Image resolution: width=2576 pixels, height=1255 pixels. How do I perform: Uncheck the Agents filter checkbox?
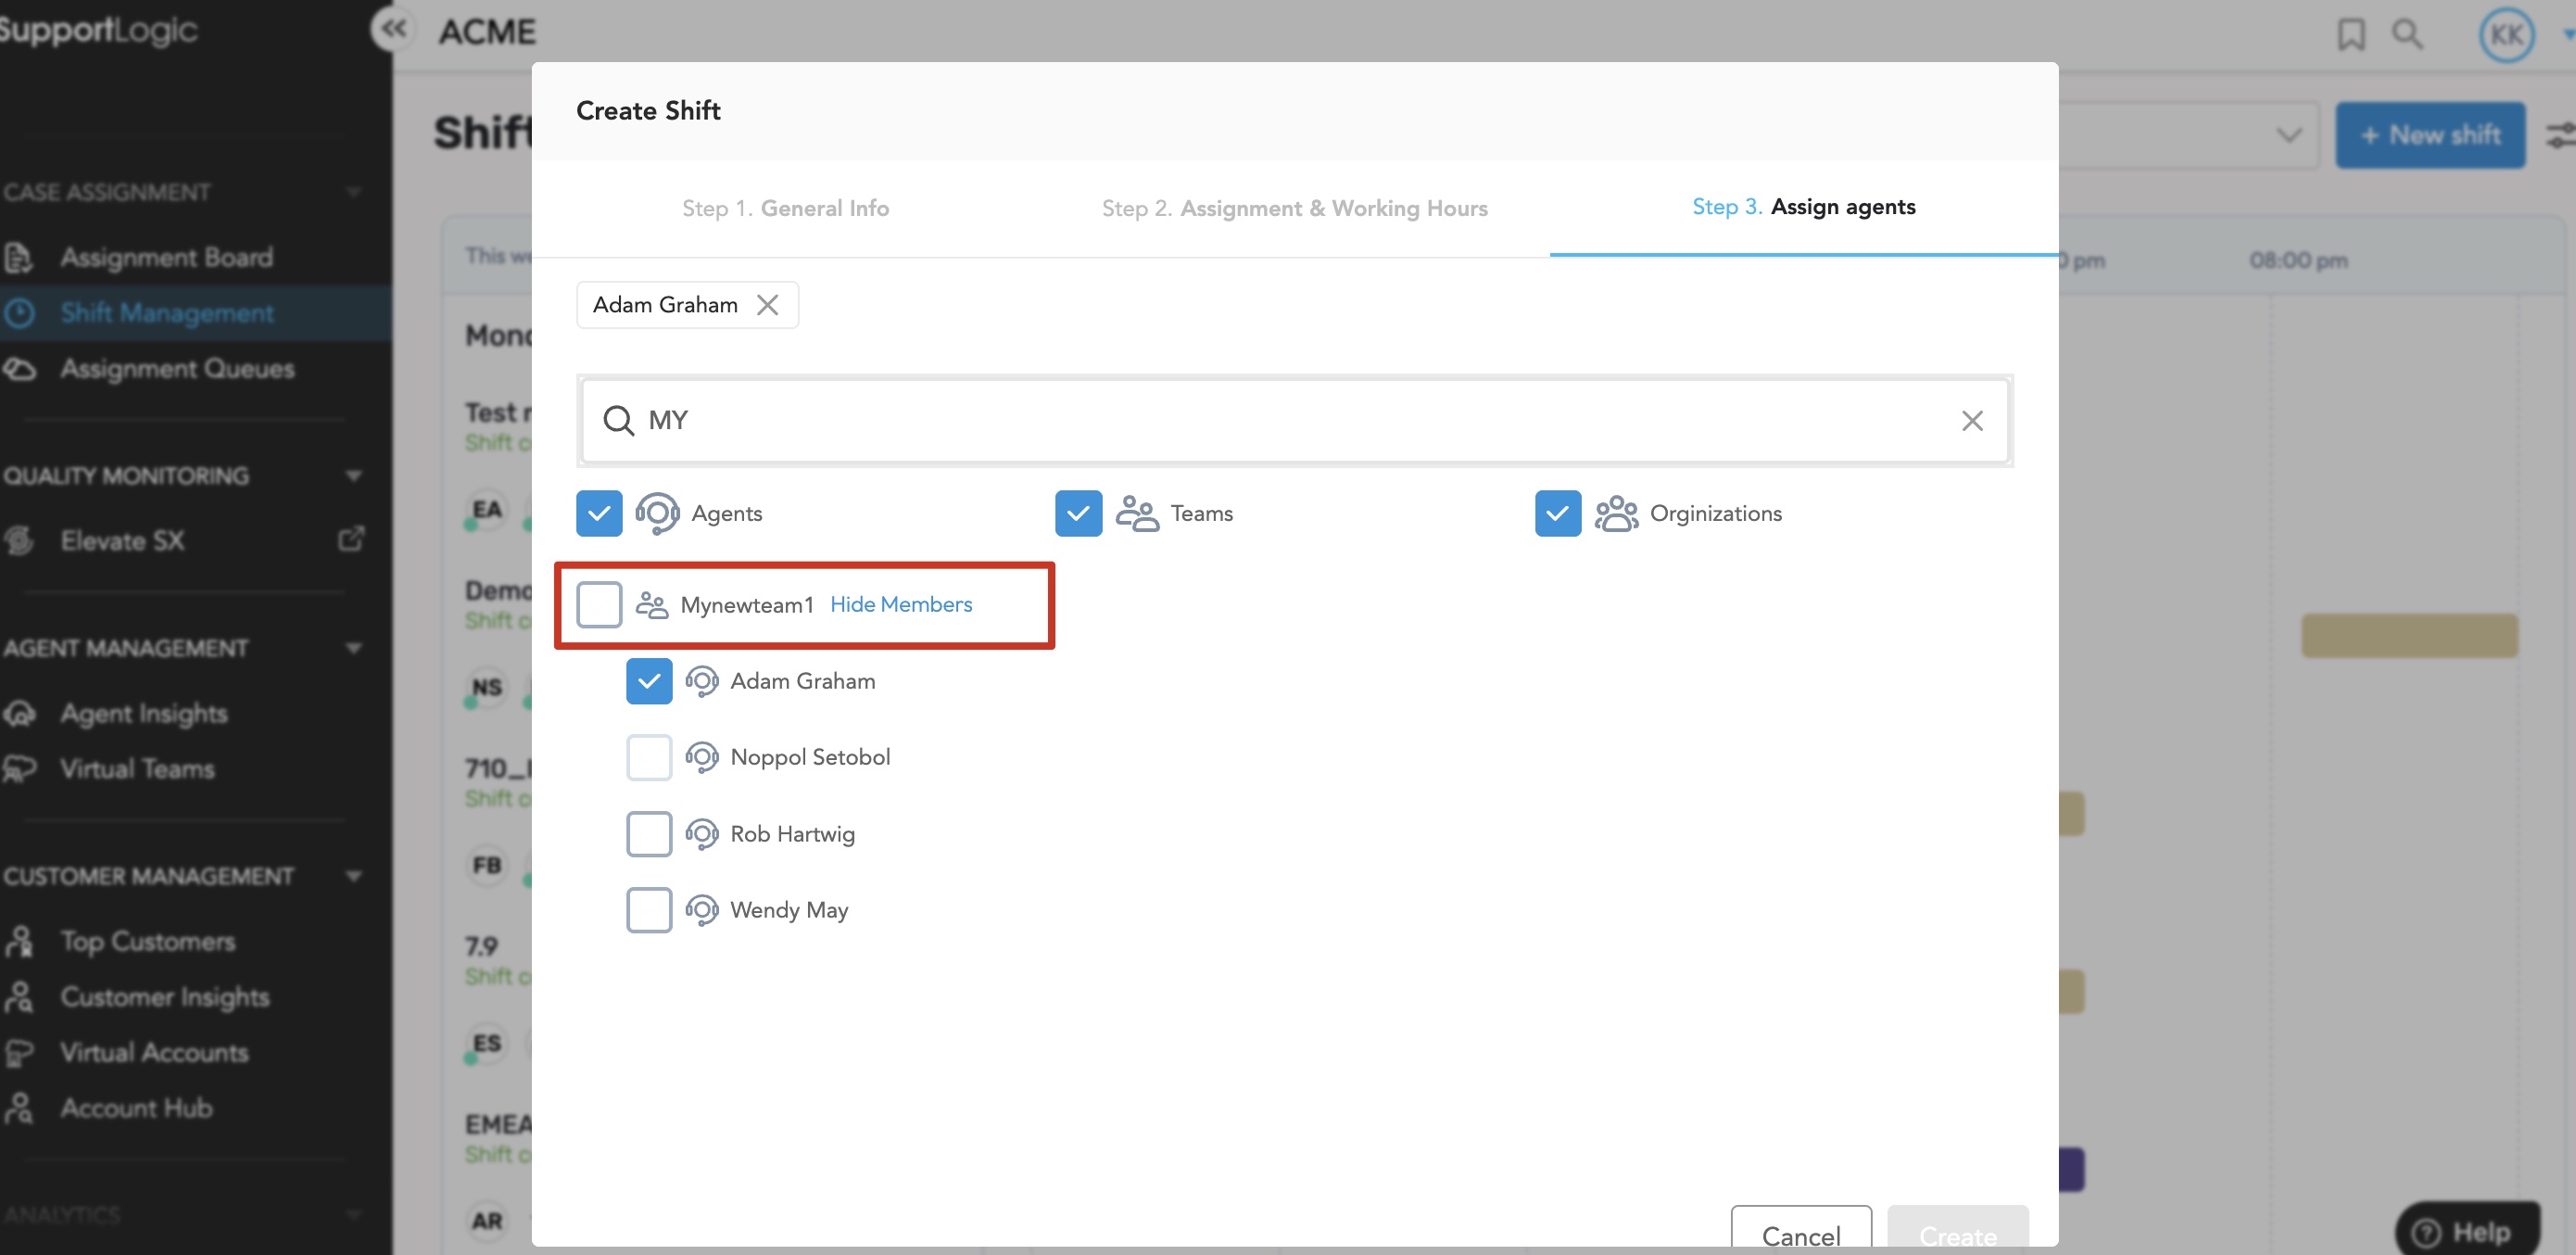599,514
